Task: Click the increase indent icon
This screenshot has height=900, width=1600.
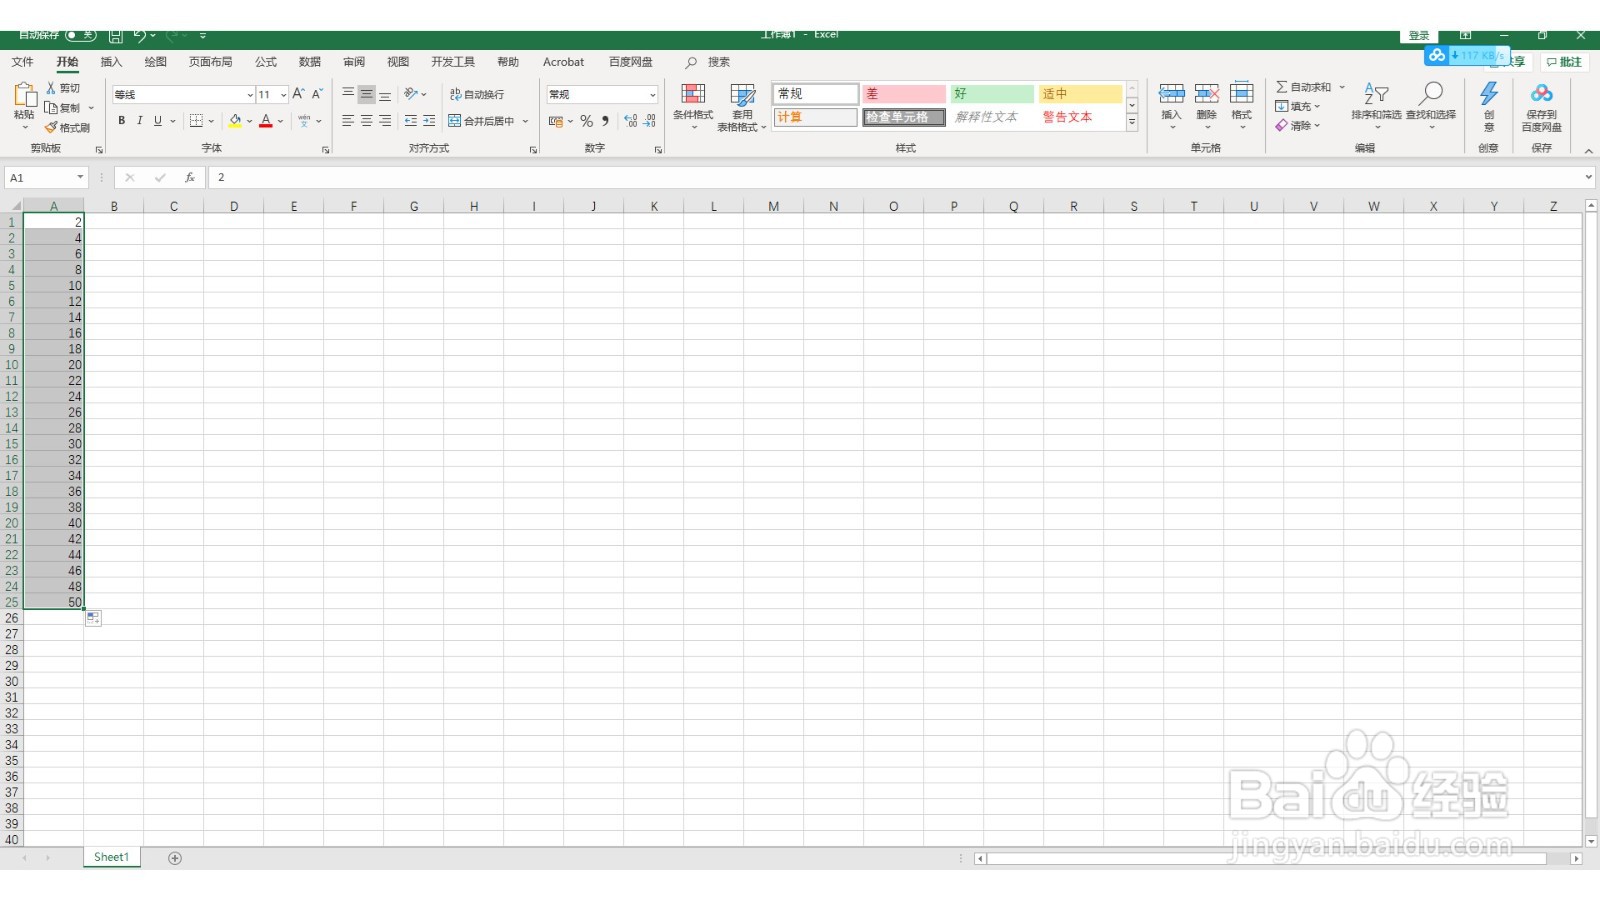Action: (429, 121)
